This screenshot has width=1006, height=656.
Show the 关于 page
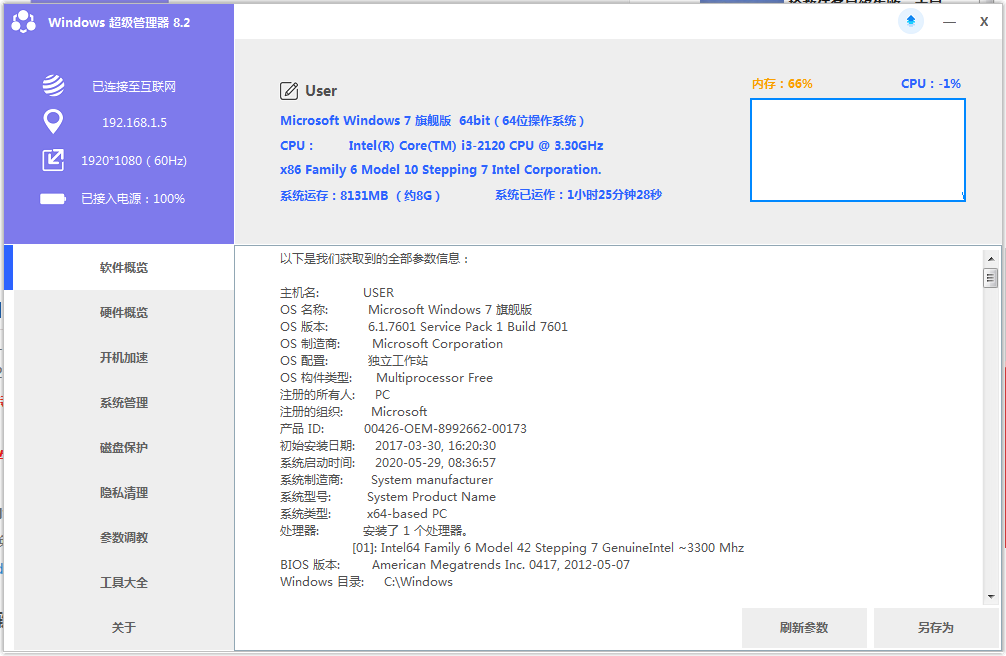(x=124, y=627)
